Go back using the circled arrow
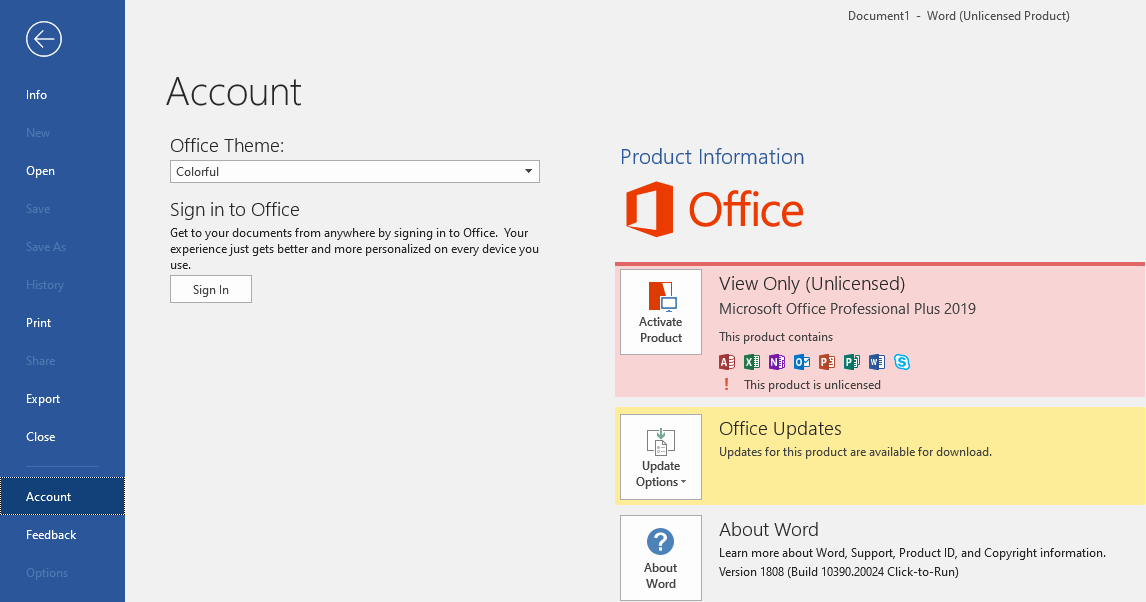The width and height of the screenshot is (1146, 602). 44,39
